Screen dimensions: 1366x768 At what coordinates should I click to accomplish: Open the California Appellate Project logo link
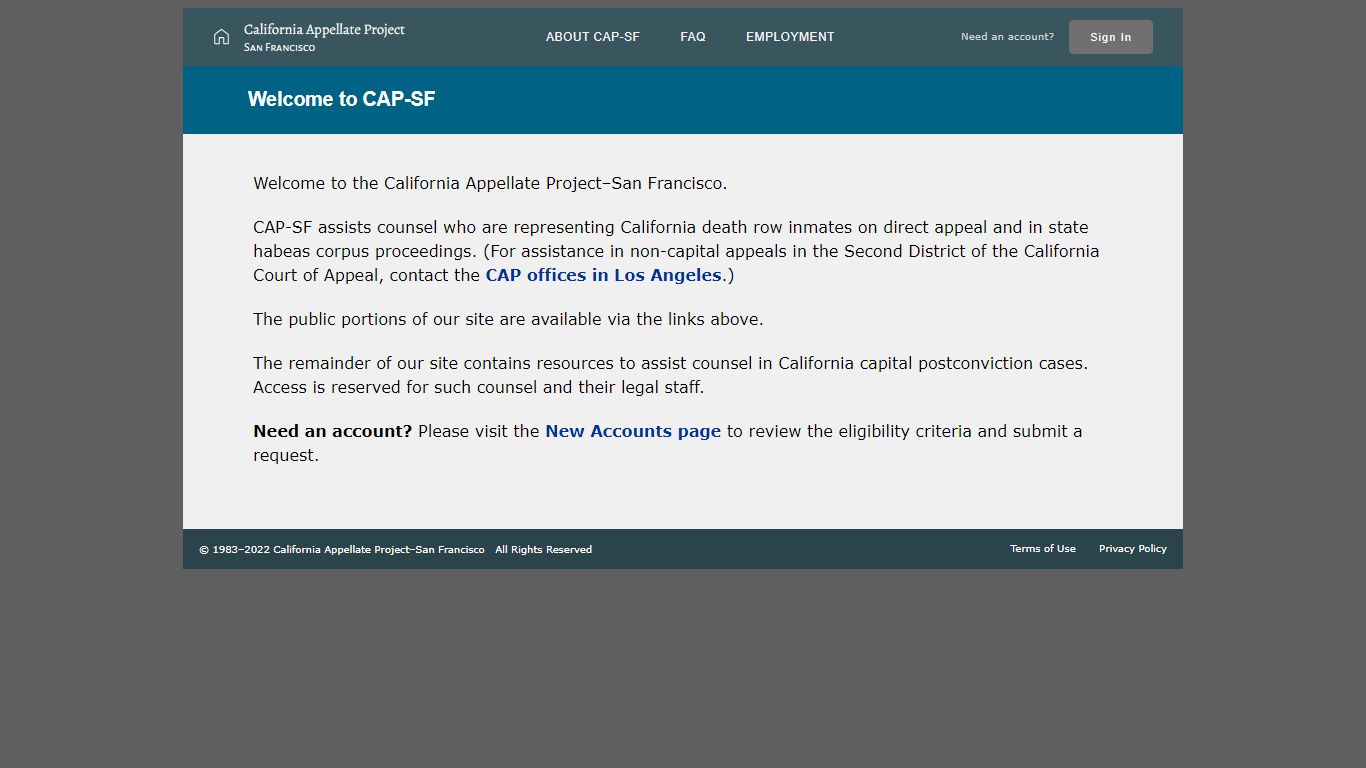click(x=324, y=37)
